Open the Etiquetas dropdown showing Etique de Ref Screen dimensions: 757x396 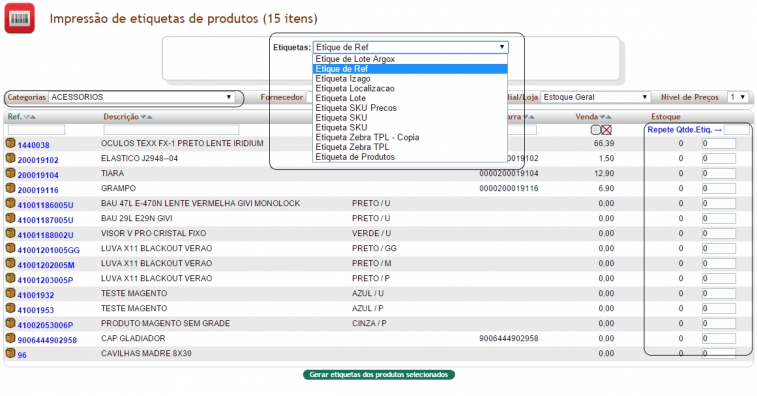coord(410,47)
